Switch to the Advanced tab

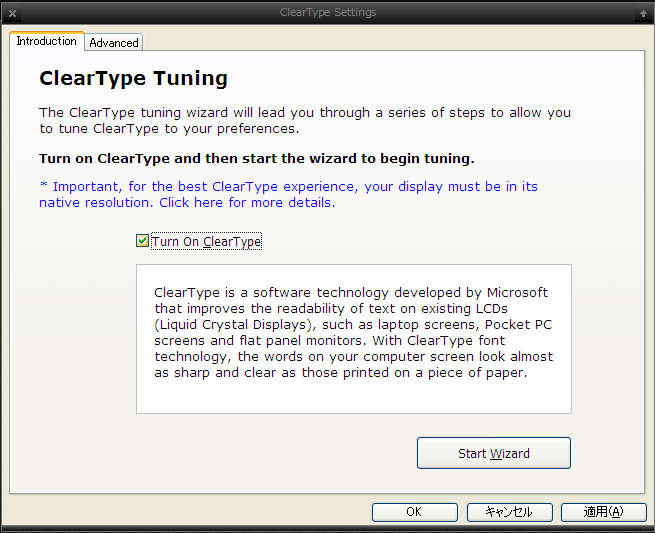click(x=114, y=43)
